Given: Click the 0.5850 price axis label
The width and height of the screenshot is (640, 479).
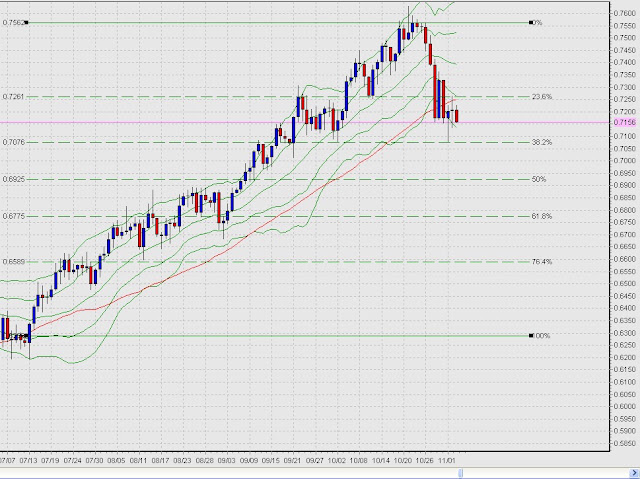Looking at the screenshot, I should point(624,443).
